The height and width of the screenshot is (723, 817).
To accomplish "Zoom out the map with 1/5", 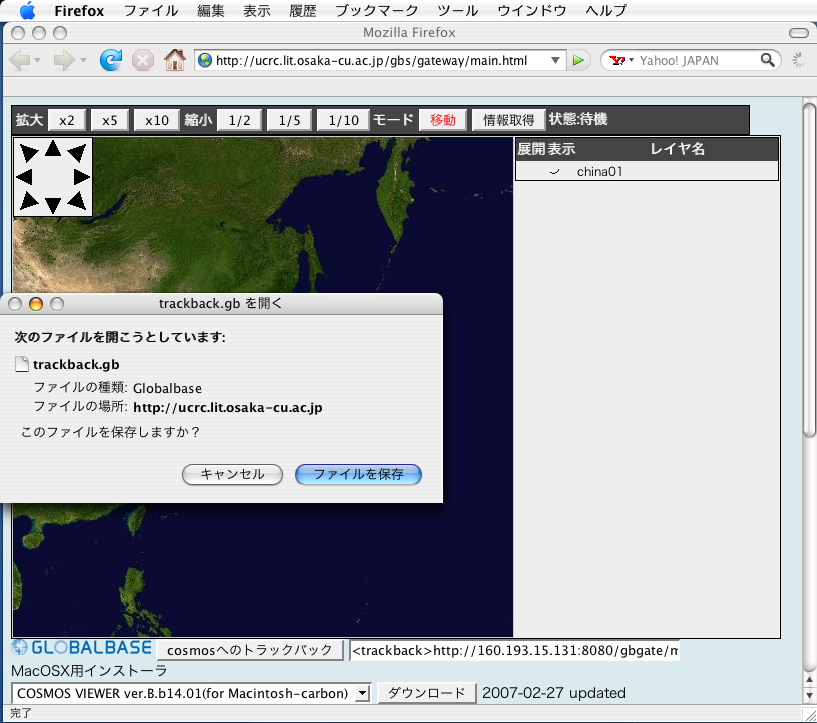I will [x=290, y=120].
